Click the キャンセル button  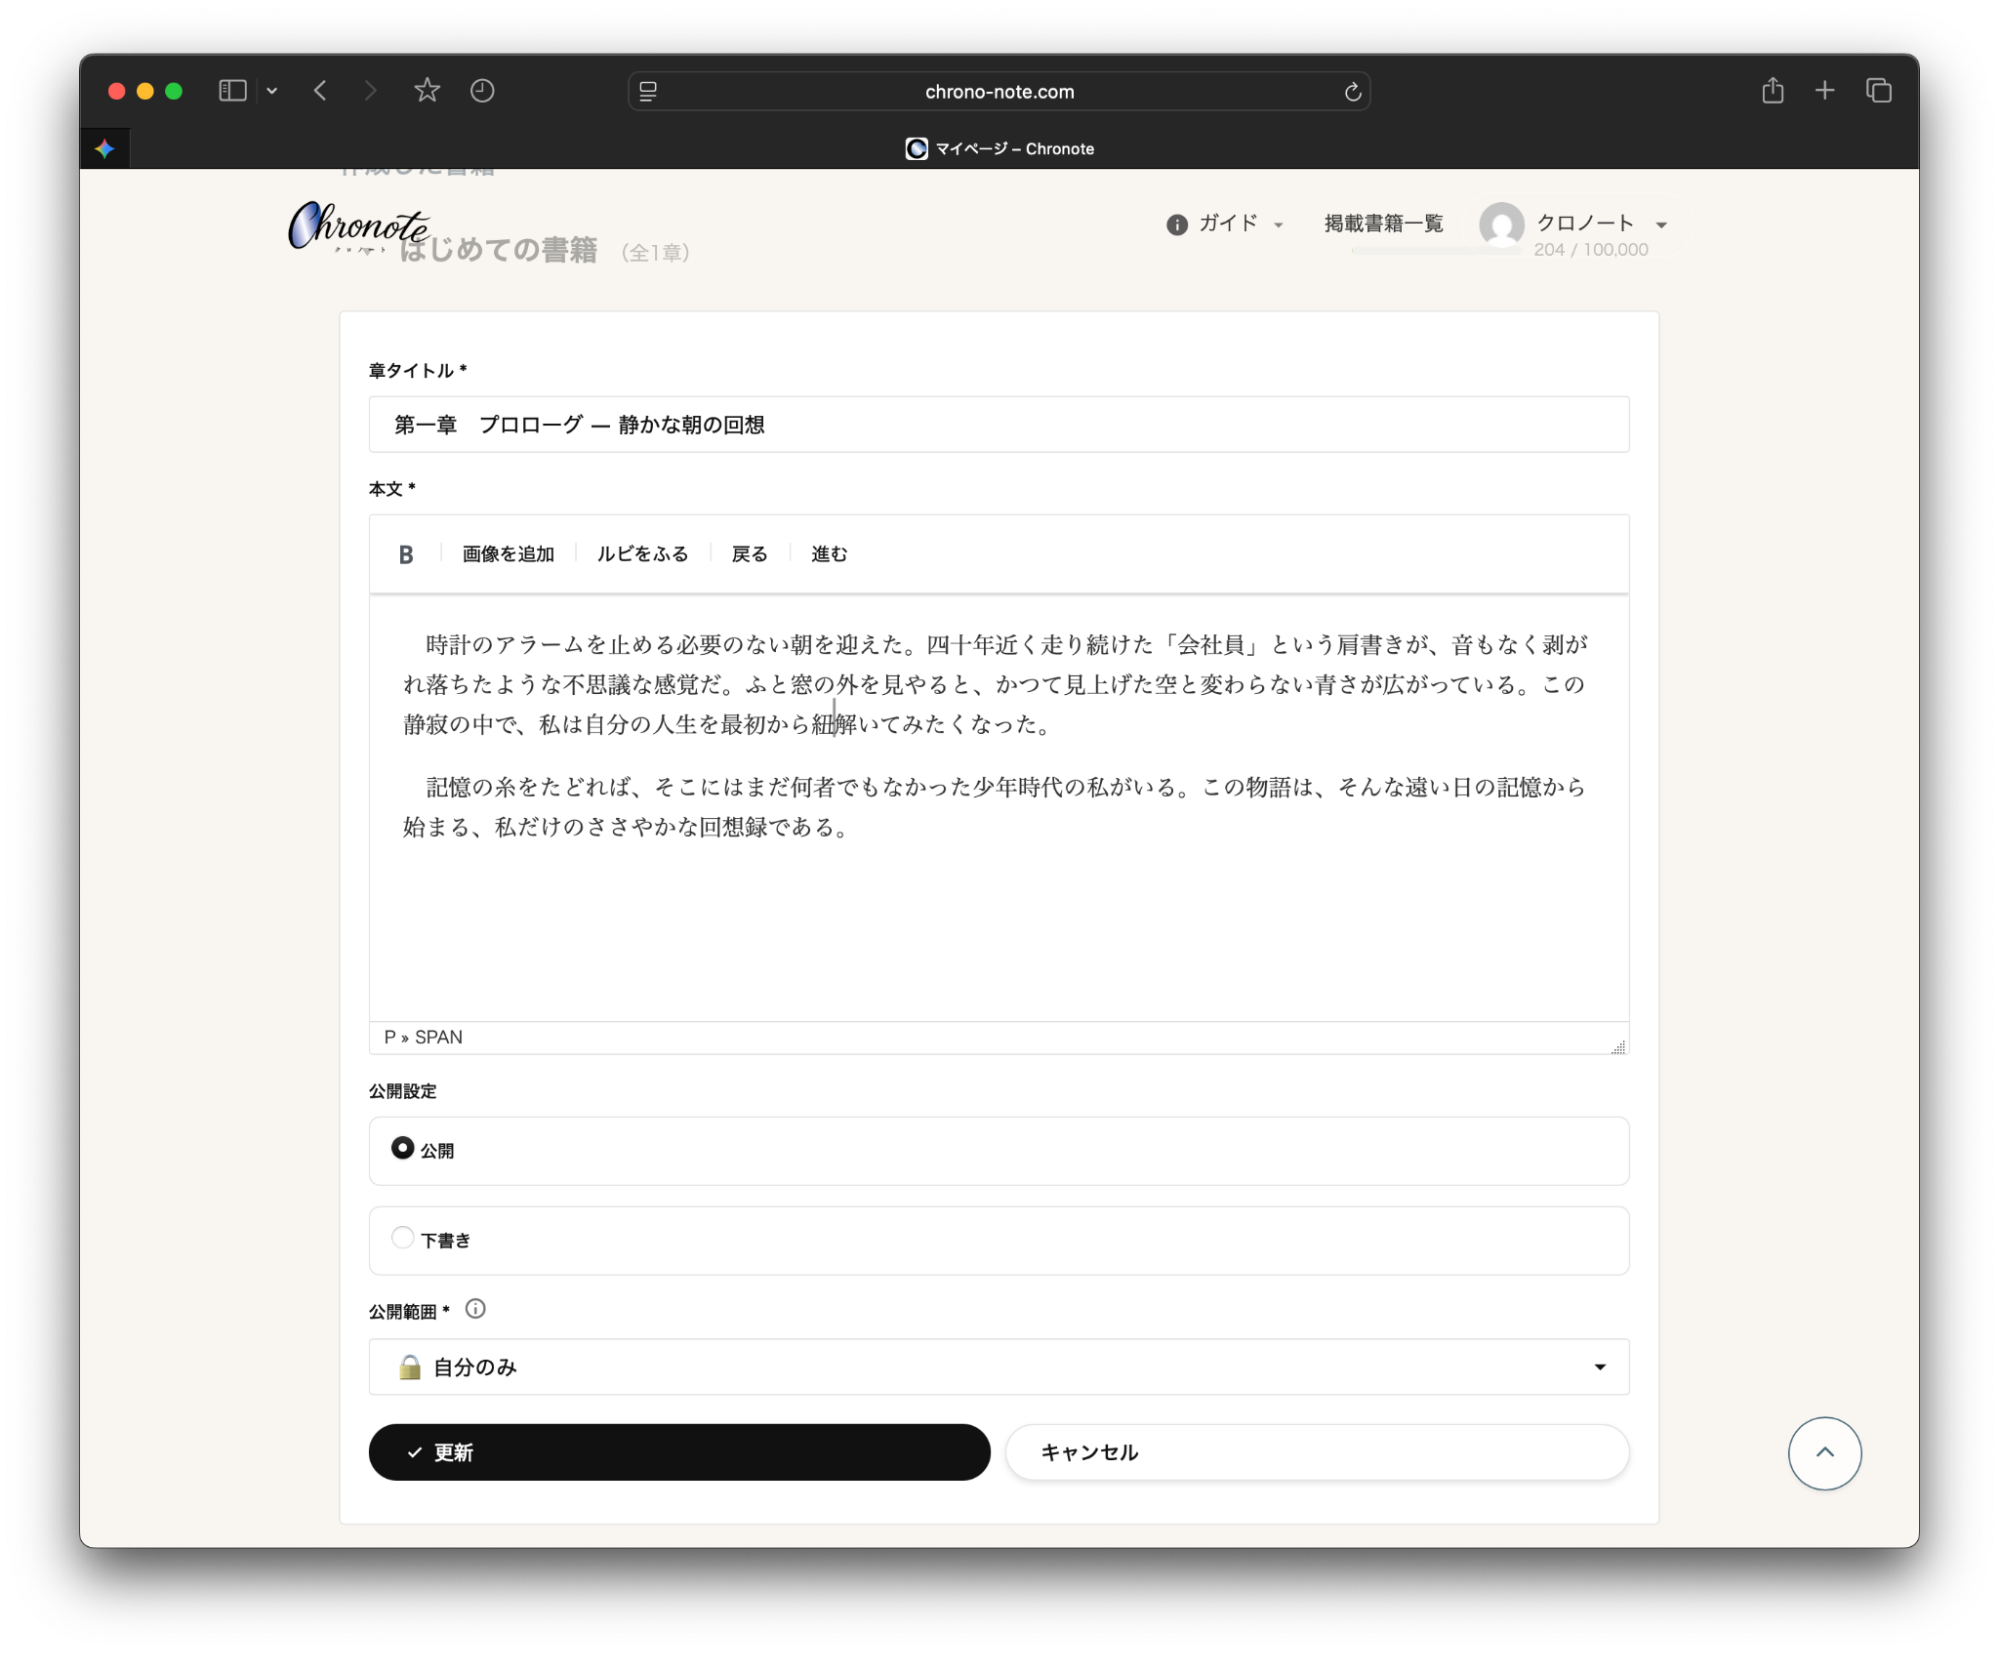click(x=1316, y=1452)
